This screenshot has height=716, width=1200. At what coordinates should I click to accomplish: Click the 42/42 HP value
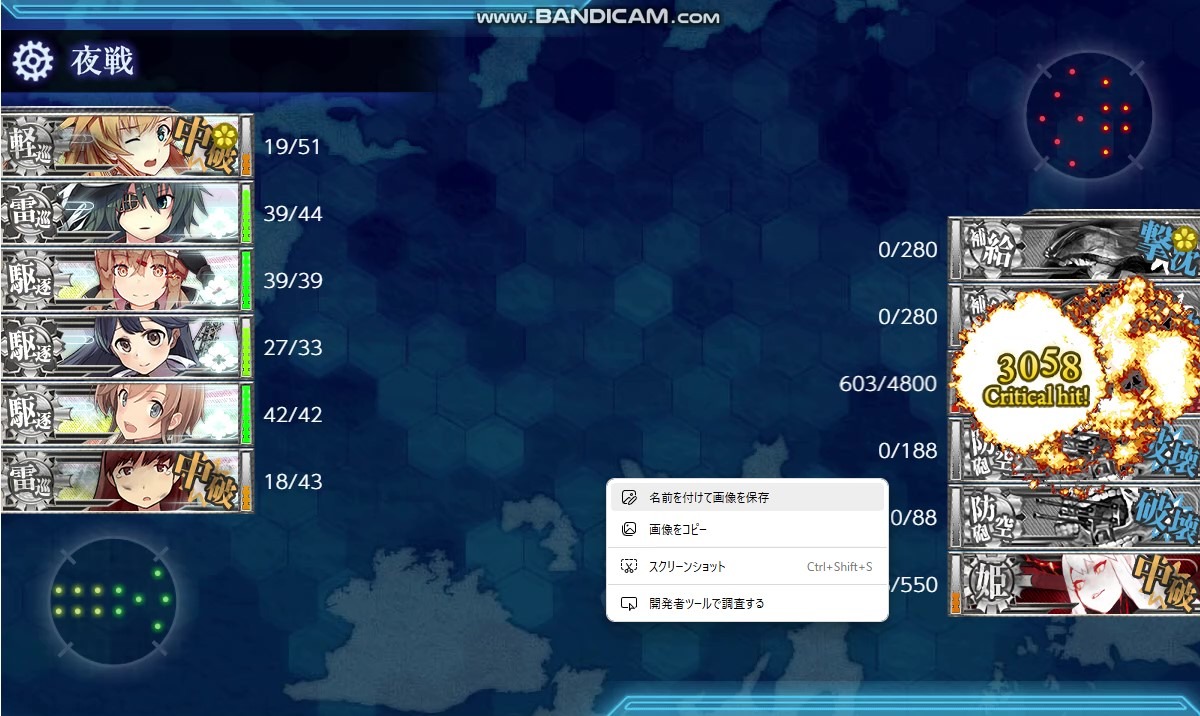(293, 415)
